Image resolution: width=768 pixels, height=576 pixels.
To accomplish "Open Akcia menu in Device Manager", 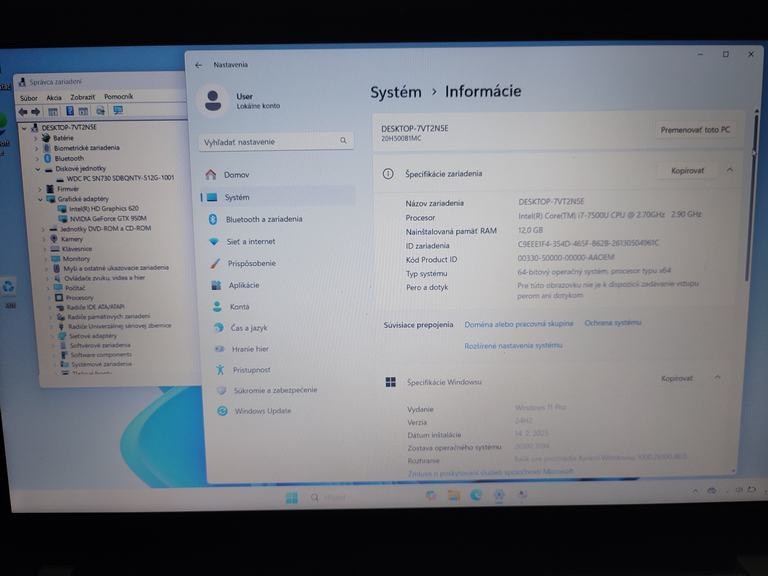I will pyautogui.click(x=54, y=98).
